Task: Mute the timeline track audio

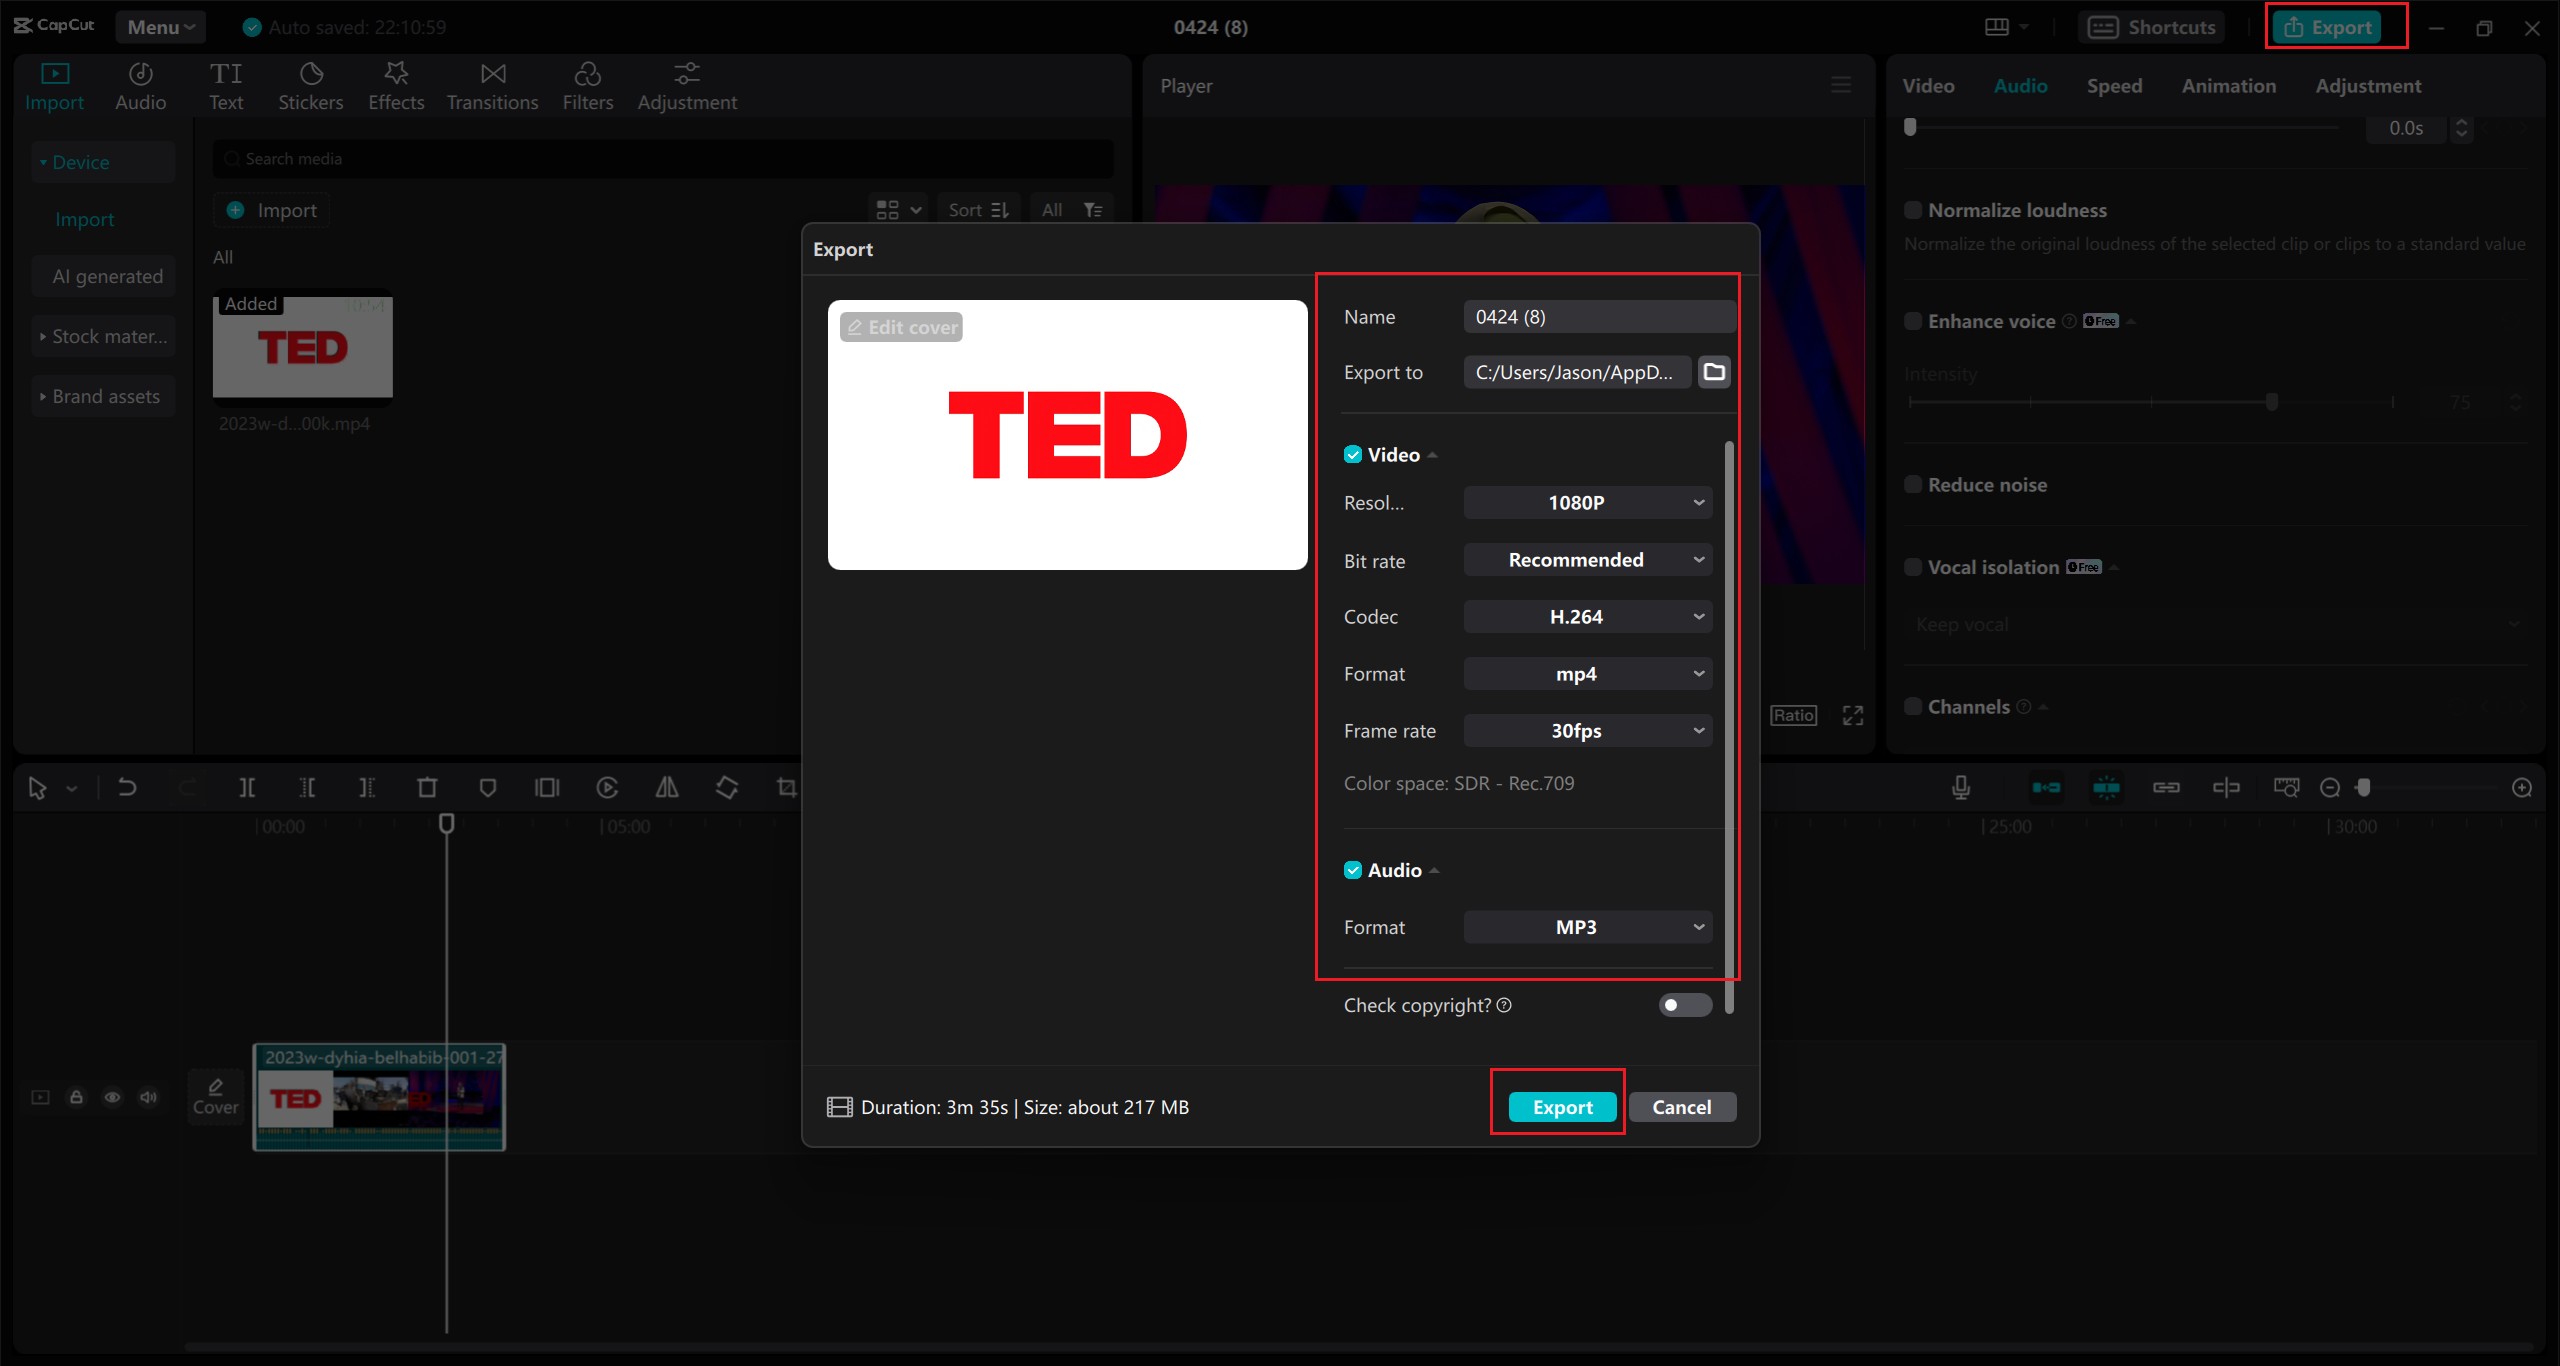Action: click(x=148, y=1097)
